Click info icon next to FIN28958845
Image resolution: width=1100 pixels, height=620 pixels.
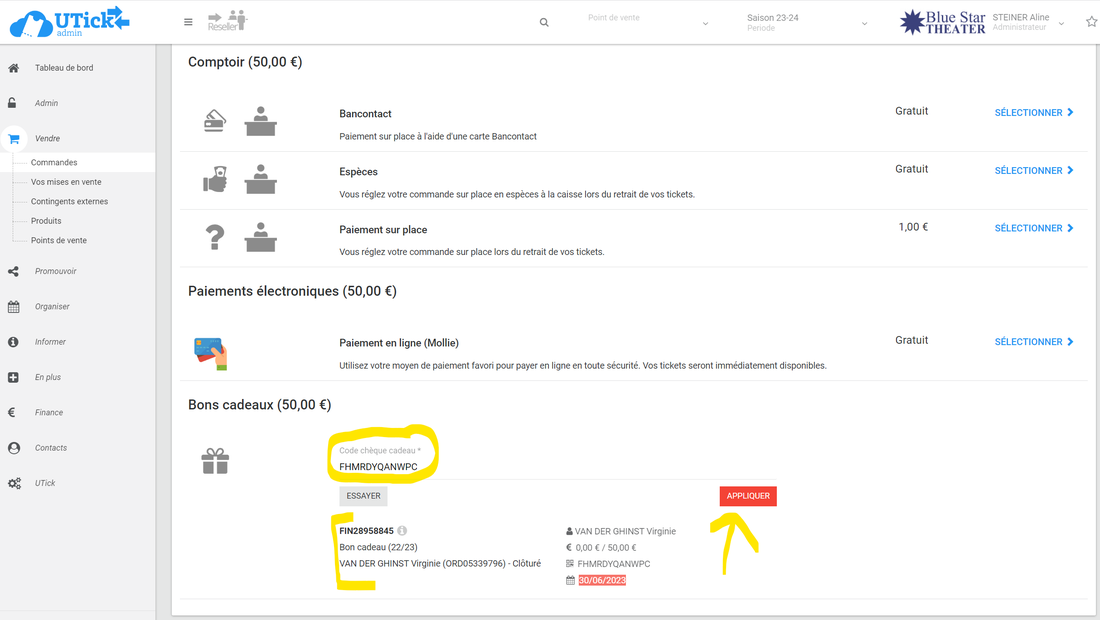[x=402, y=531]
